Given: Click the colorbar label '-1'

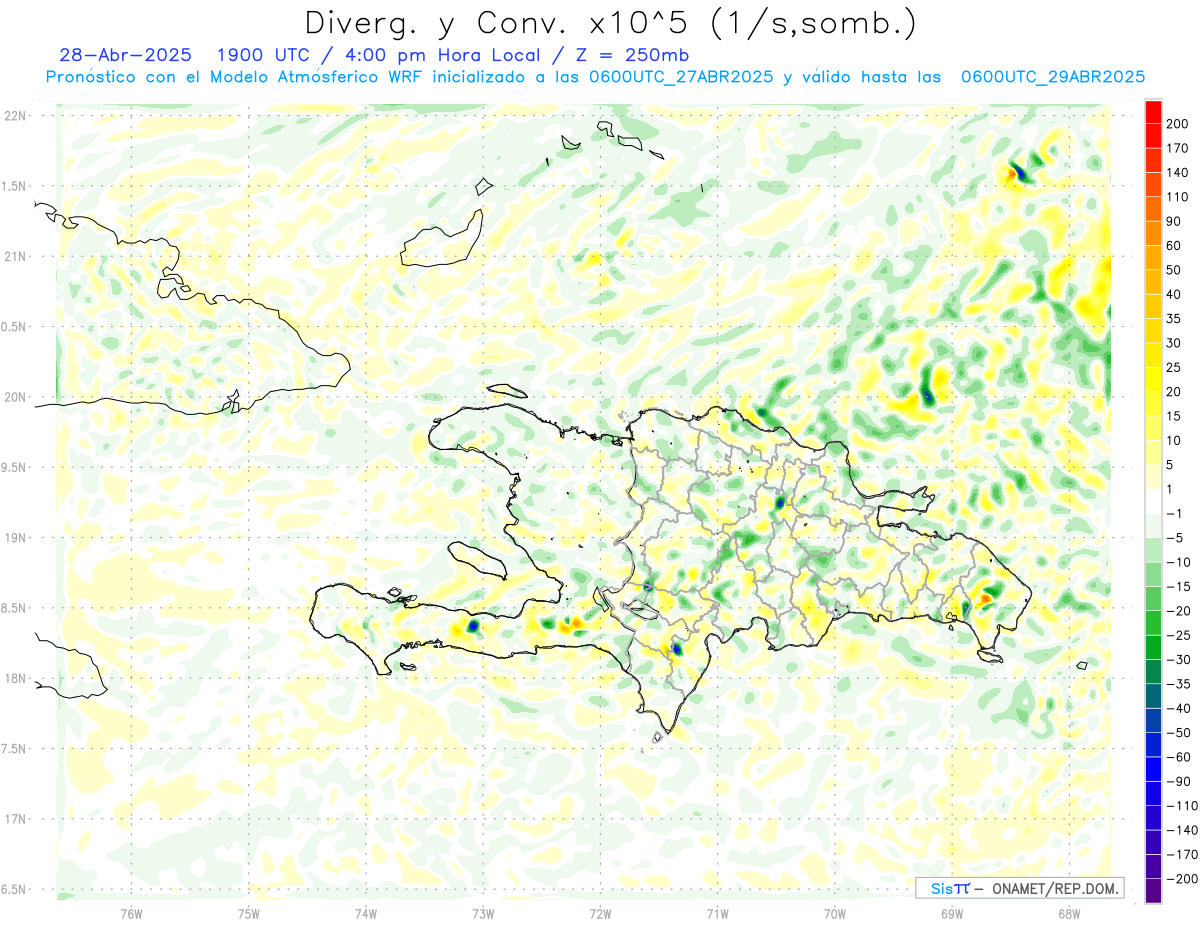Looking at the screenshot, I should click(x=1175, y=514).
